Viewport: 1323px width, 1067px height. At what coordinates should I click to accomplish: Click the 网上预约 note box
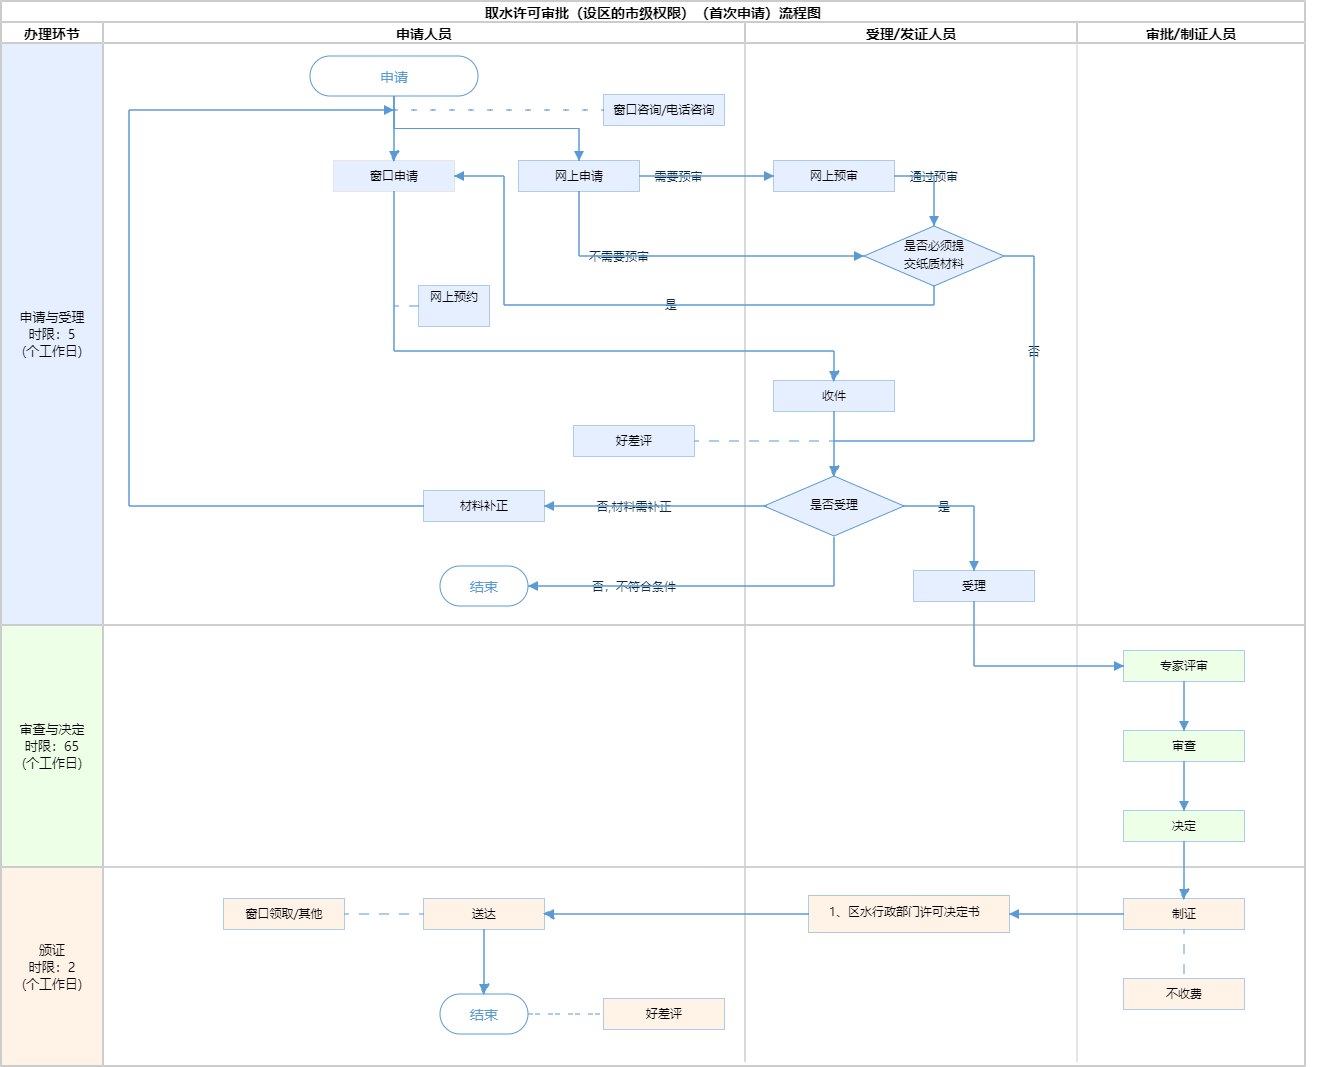click(453, 305)
